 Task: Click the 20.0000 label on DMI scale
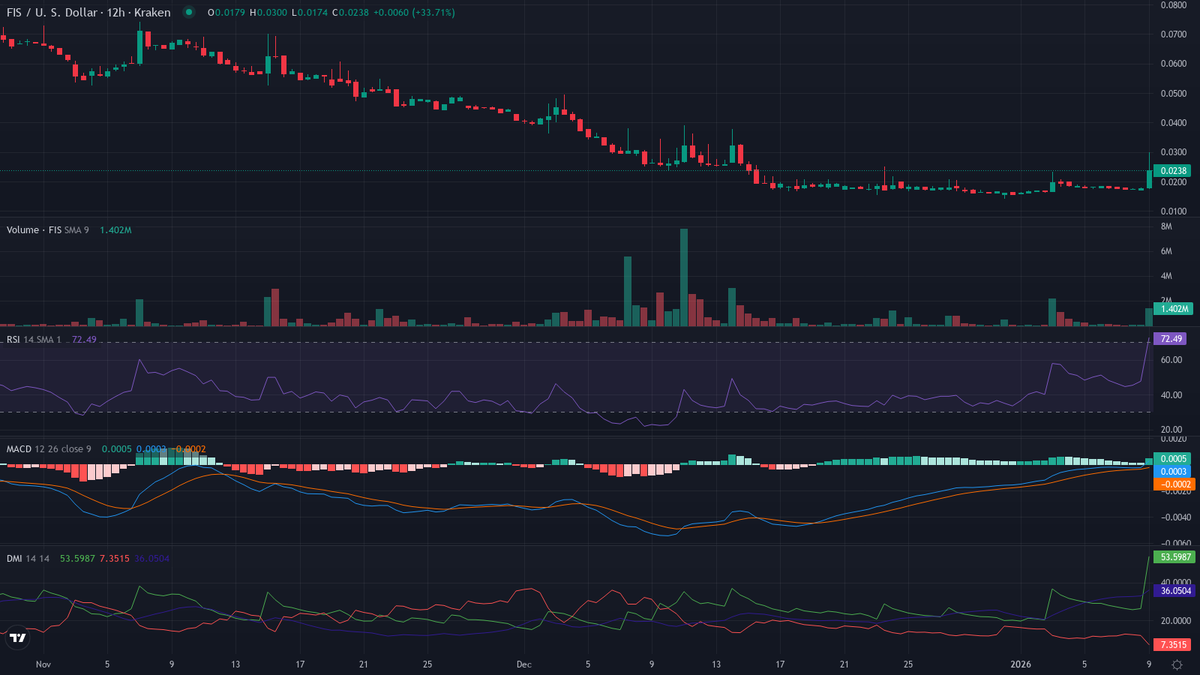tap(1175, 621)
